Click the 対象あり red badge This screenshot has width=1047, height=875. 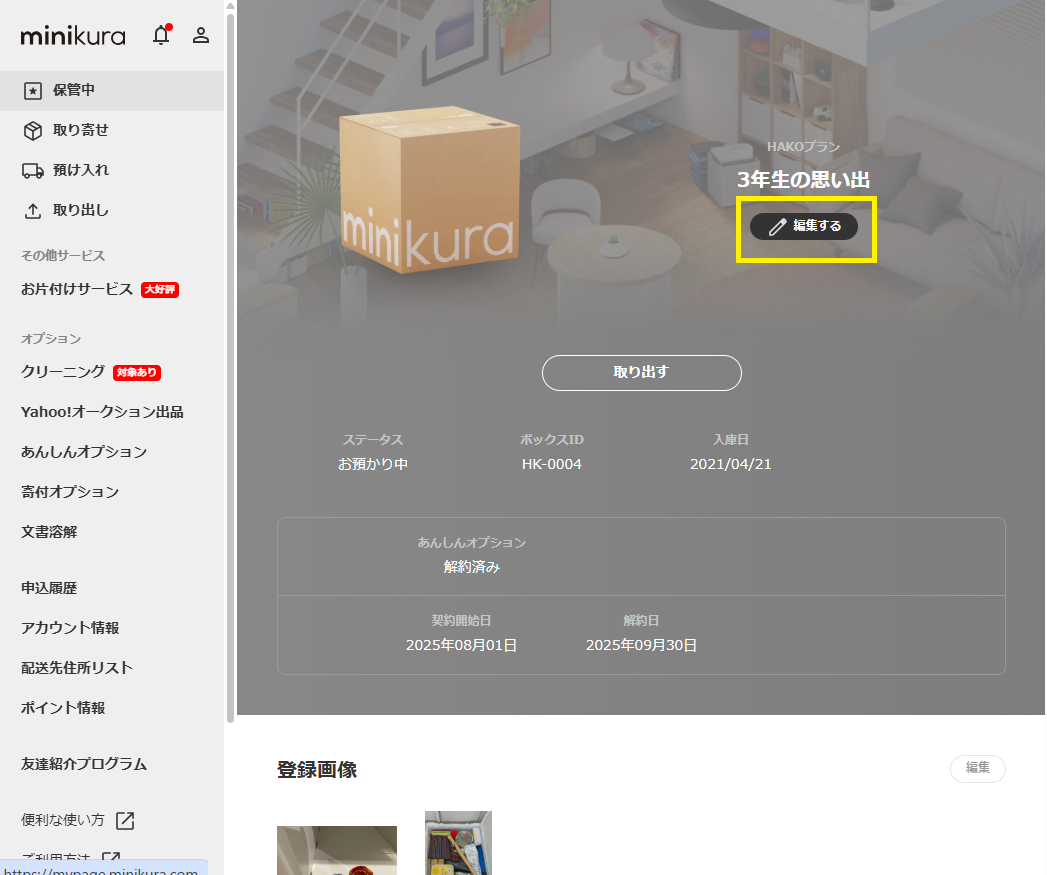(137, 372)
